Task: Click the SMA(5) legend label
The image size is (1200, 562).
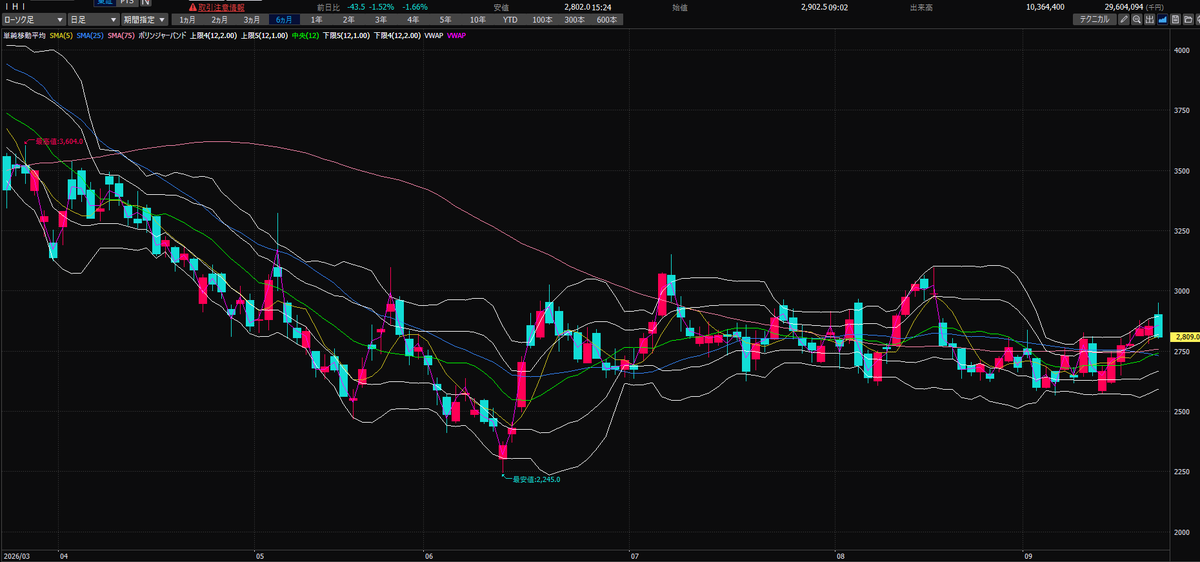Action: click(61, 35)
